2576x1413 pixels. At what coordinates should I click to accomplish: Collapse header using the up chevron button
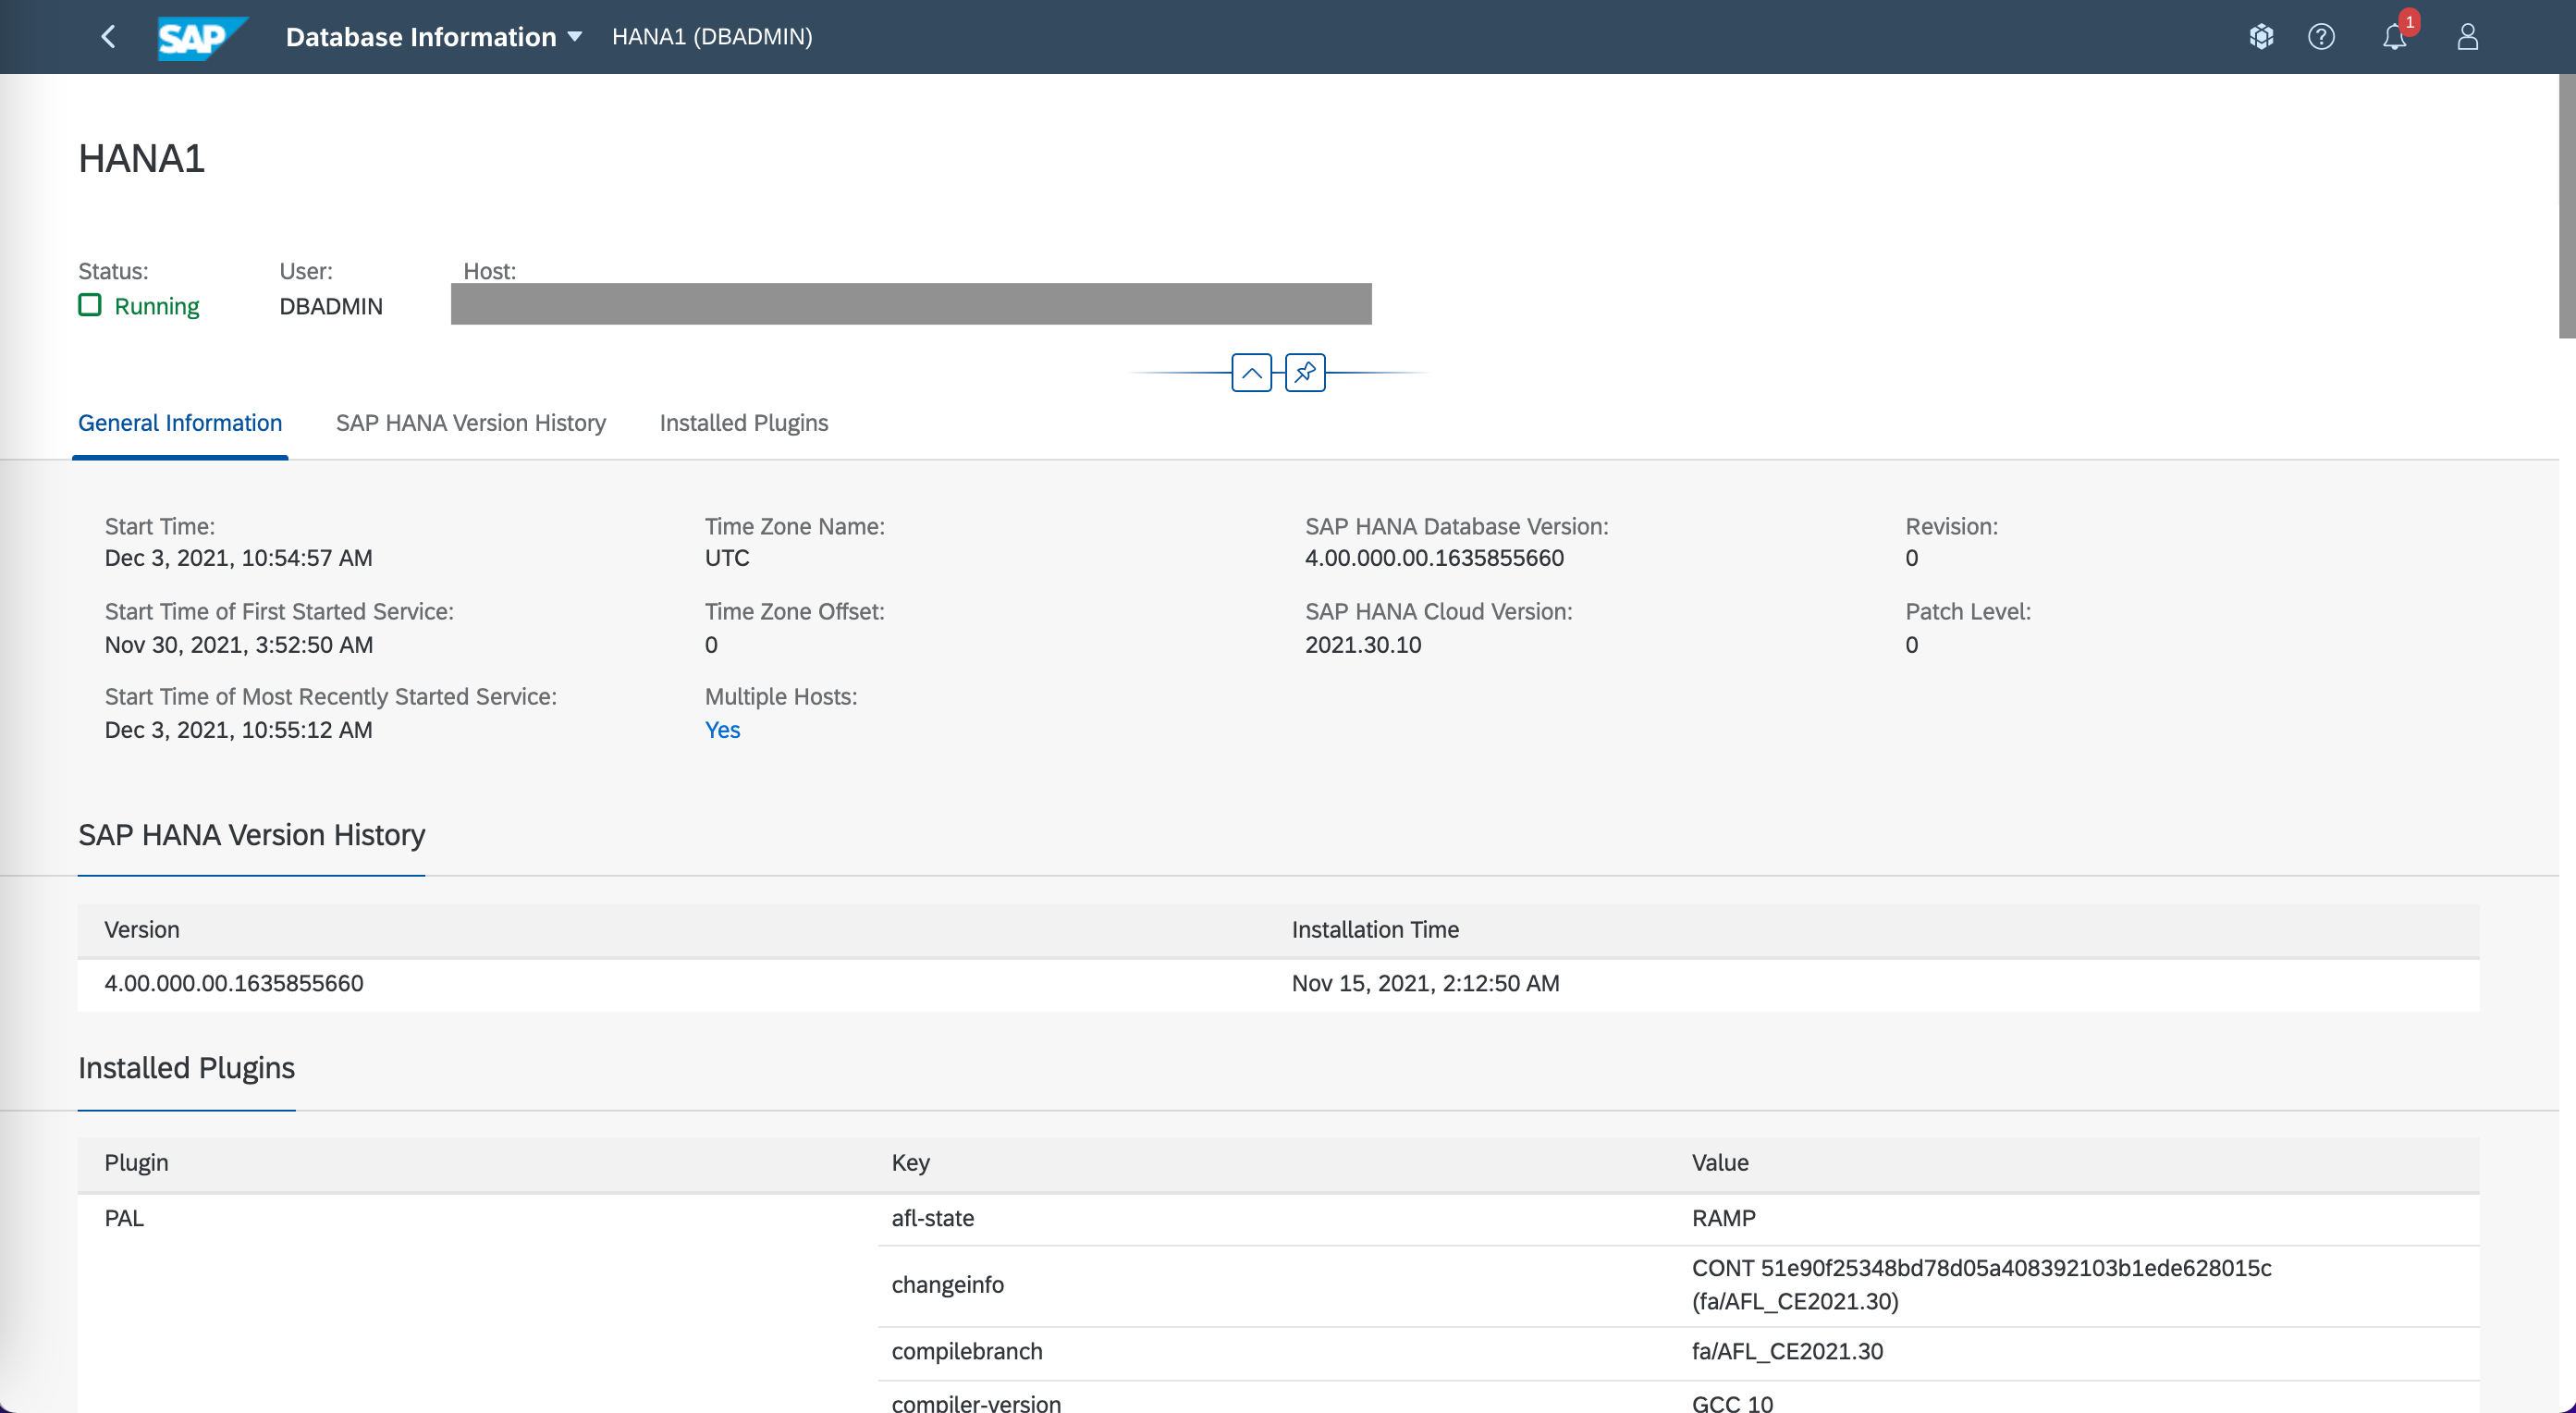pyautogui.click(x=1251, y=372)
